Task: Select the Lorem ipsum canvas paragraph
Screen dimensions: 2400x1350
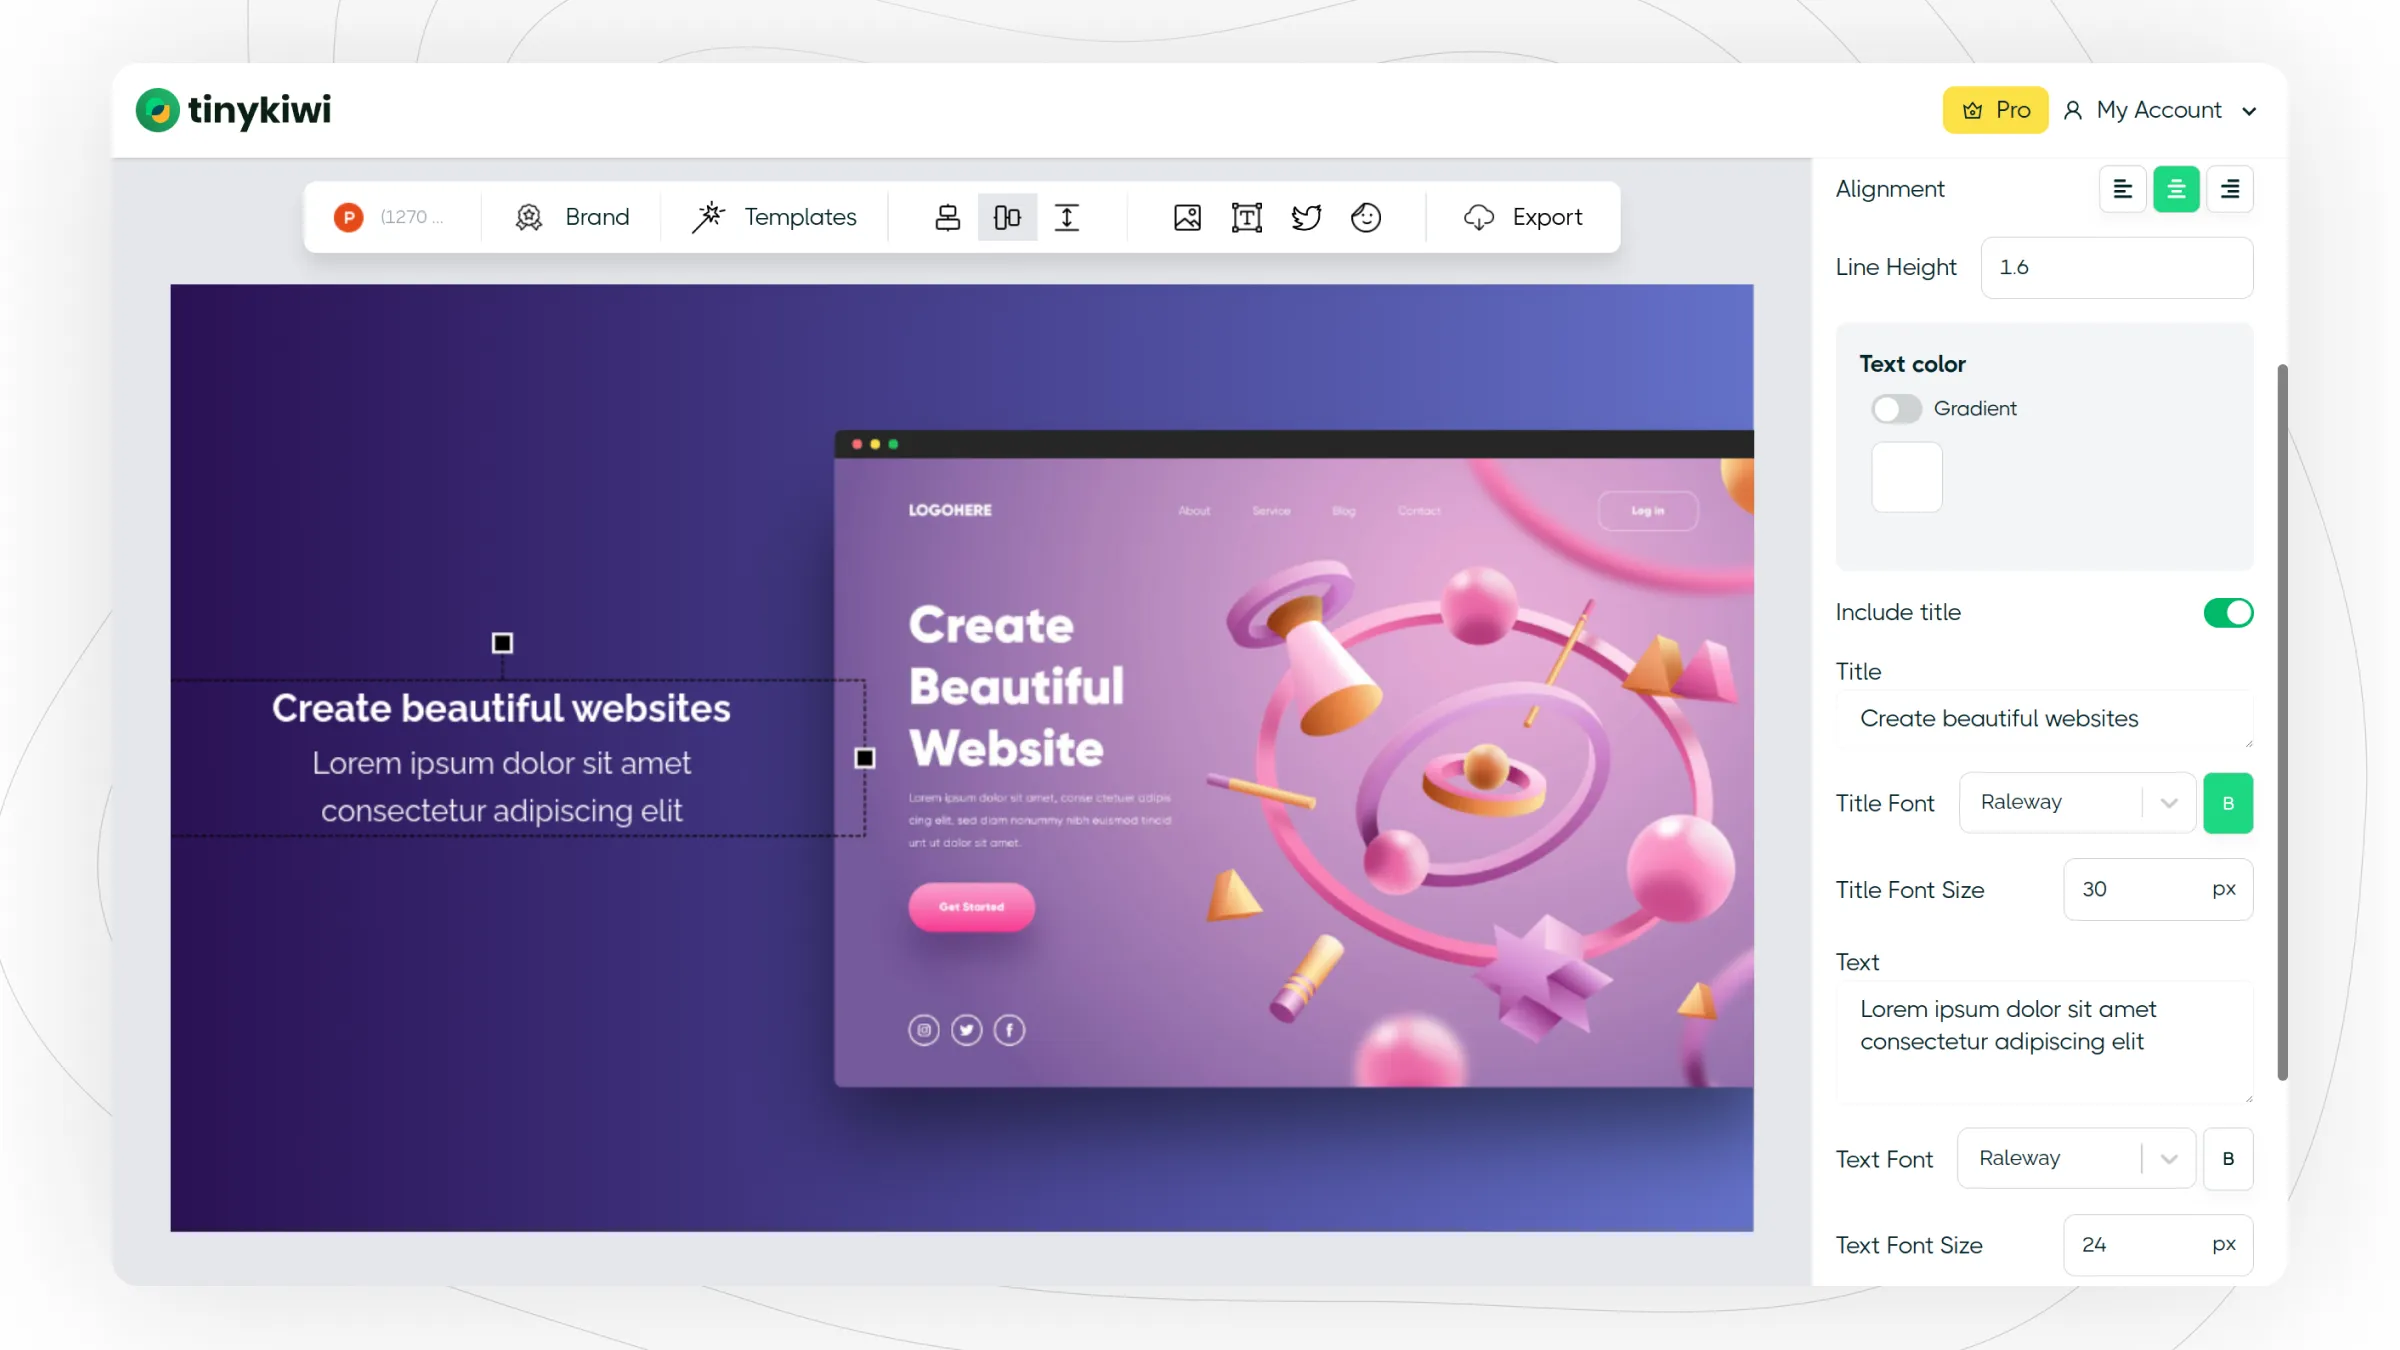Action: tap(501, 787)
